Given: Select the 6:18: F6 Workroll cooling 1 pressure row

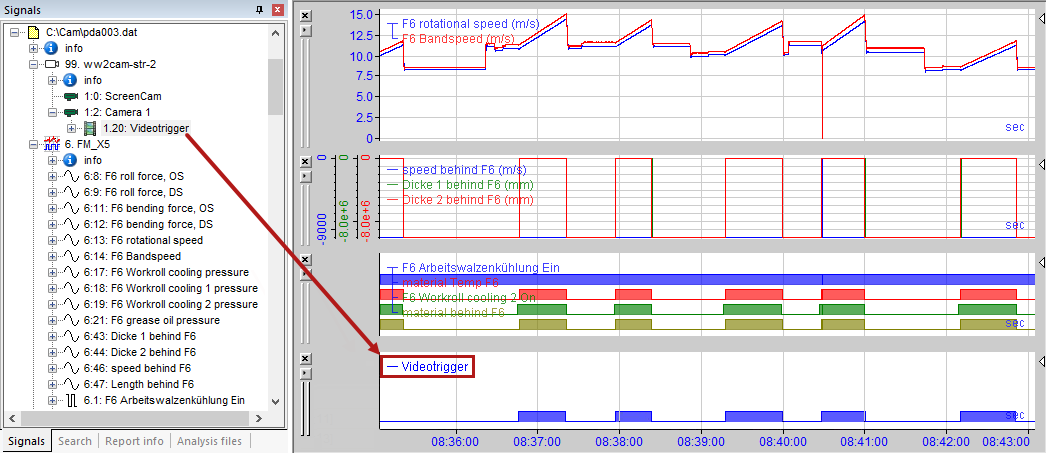Looking at the screenshot, I should [171, 288].
